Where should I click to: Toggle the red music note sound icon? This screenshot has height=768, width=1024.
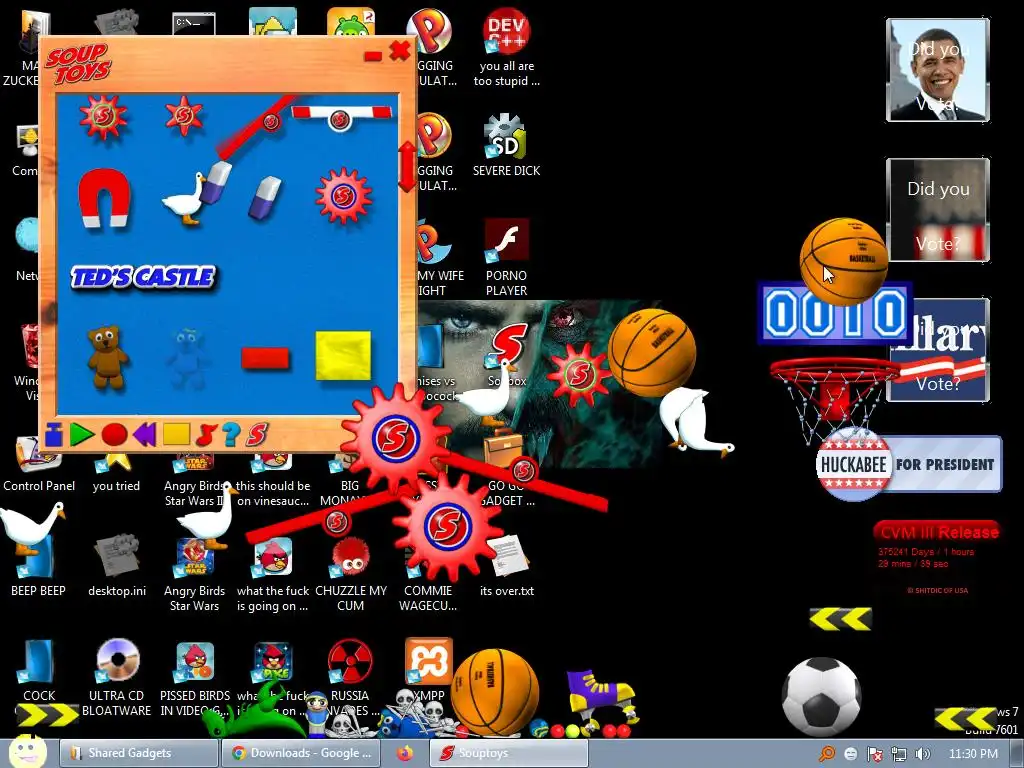pos(206,434)
